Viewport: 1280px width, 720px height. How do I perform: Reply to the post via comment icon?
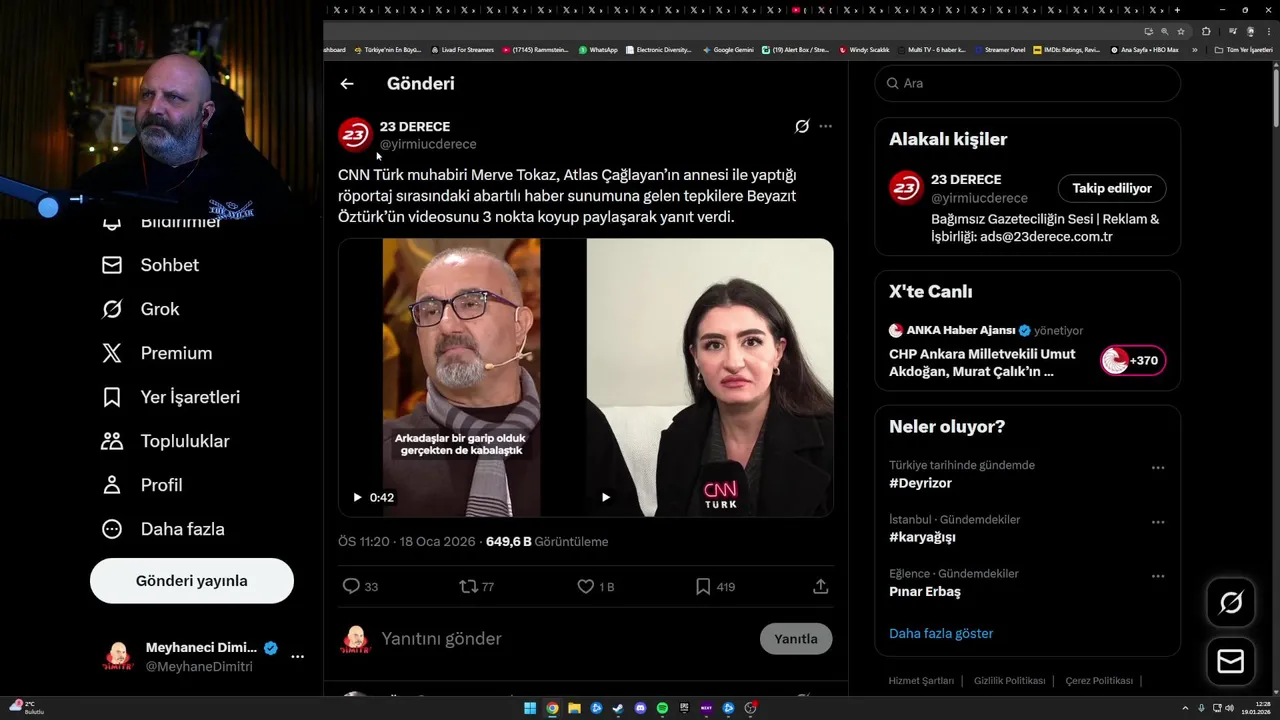[351, 587]
